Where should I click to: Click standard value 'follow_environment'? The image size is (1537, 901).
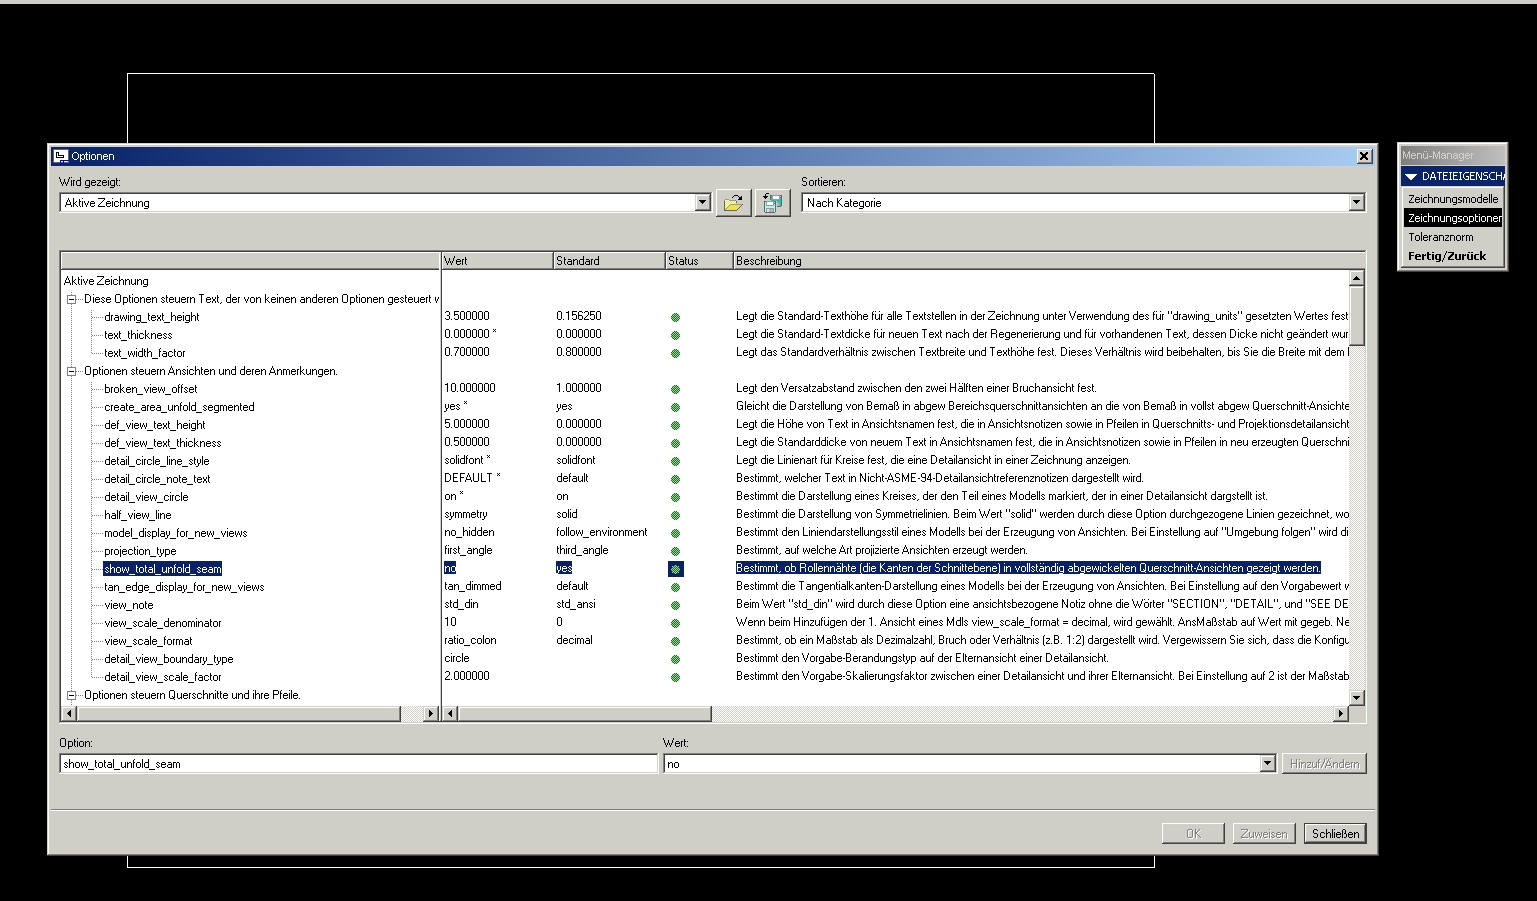pos(602,532)
